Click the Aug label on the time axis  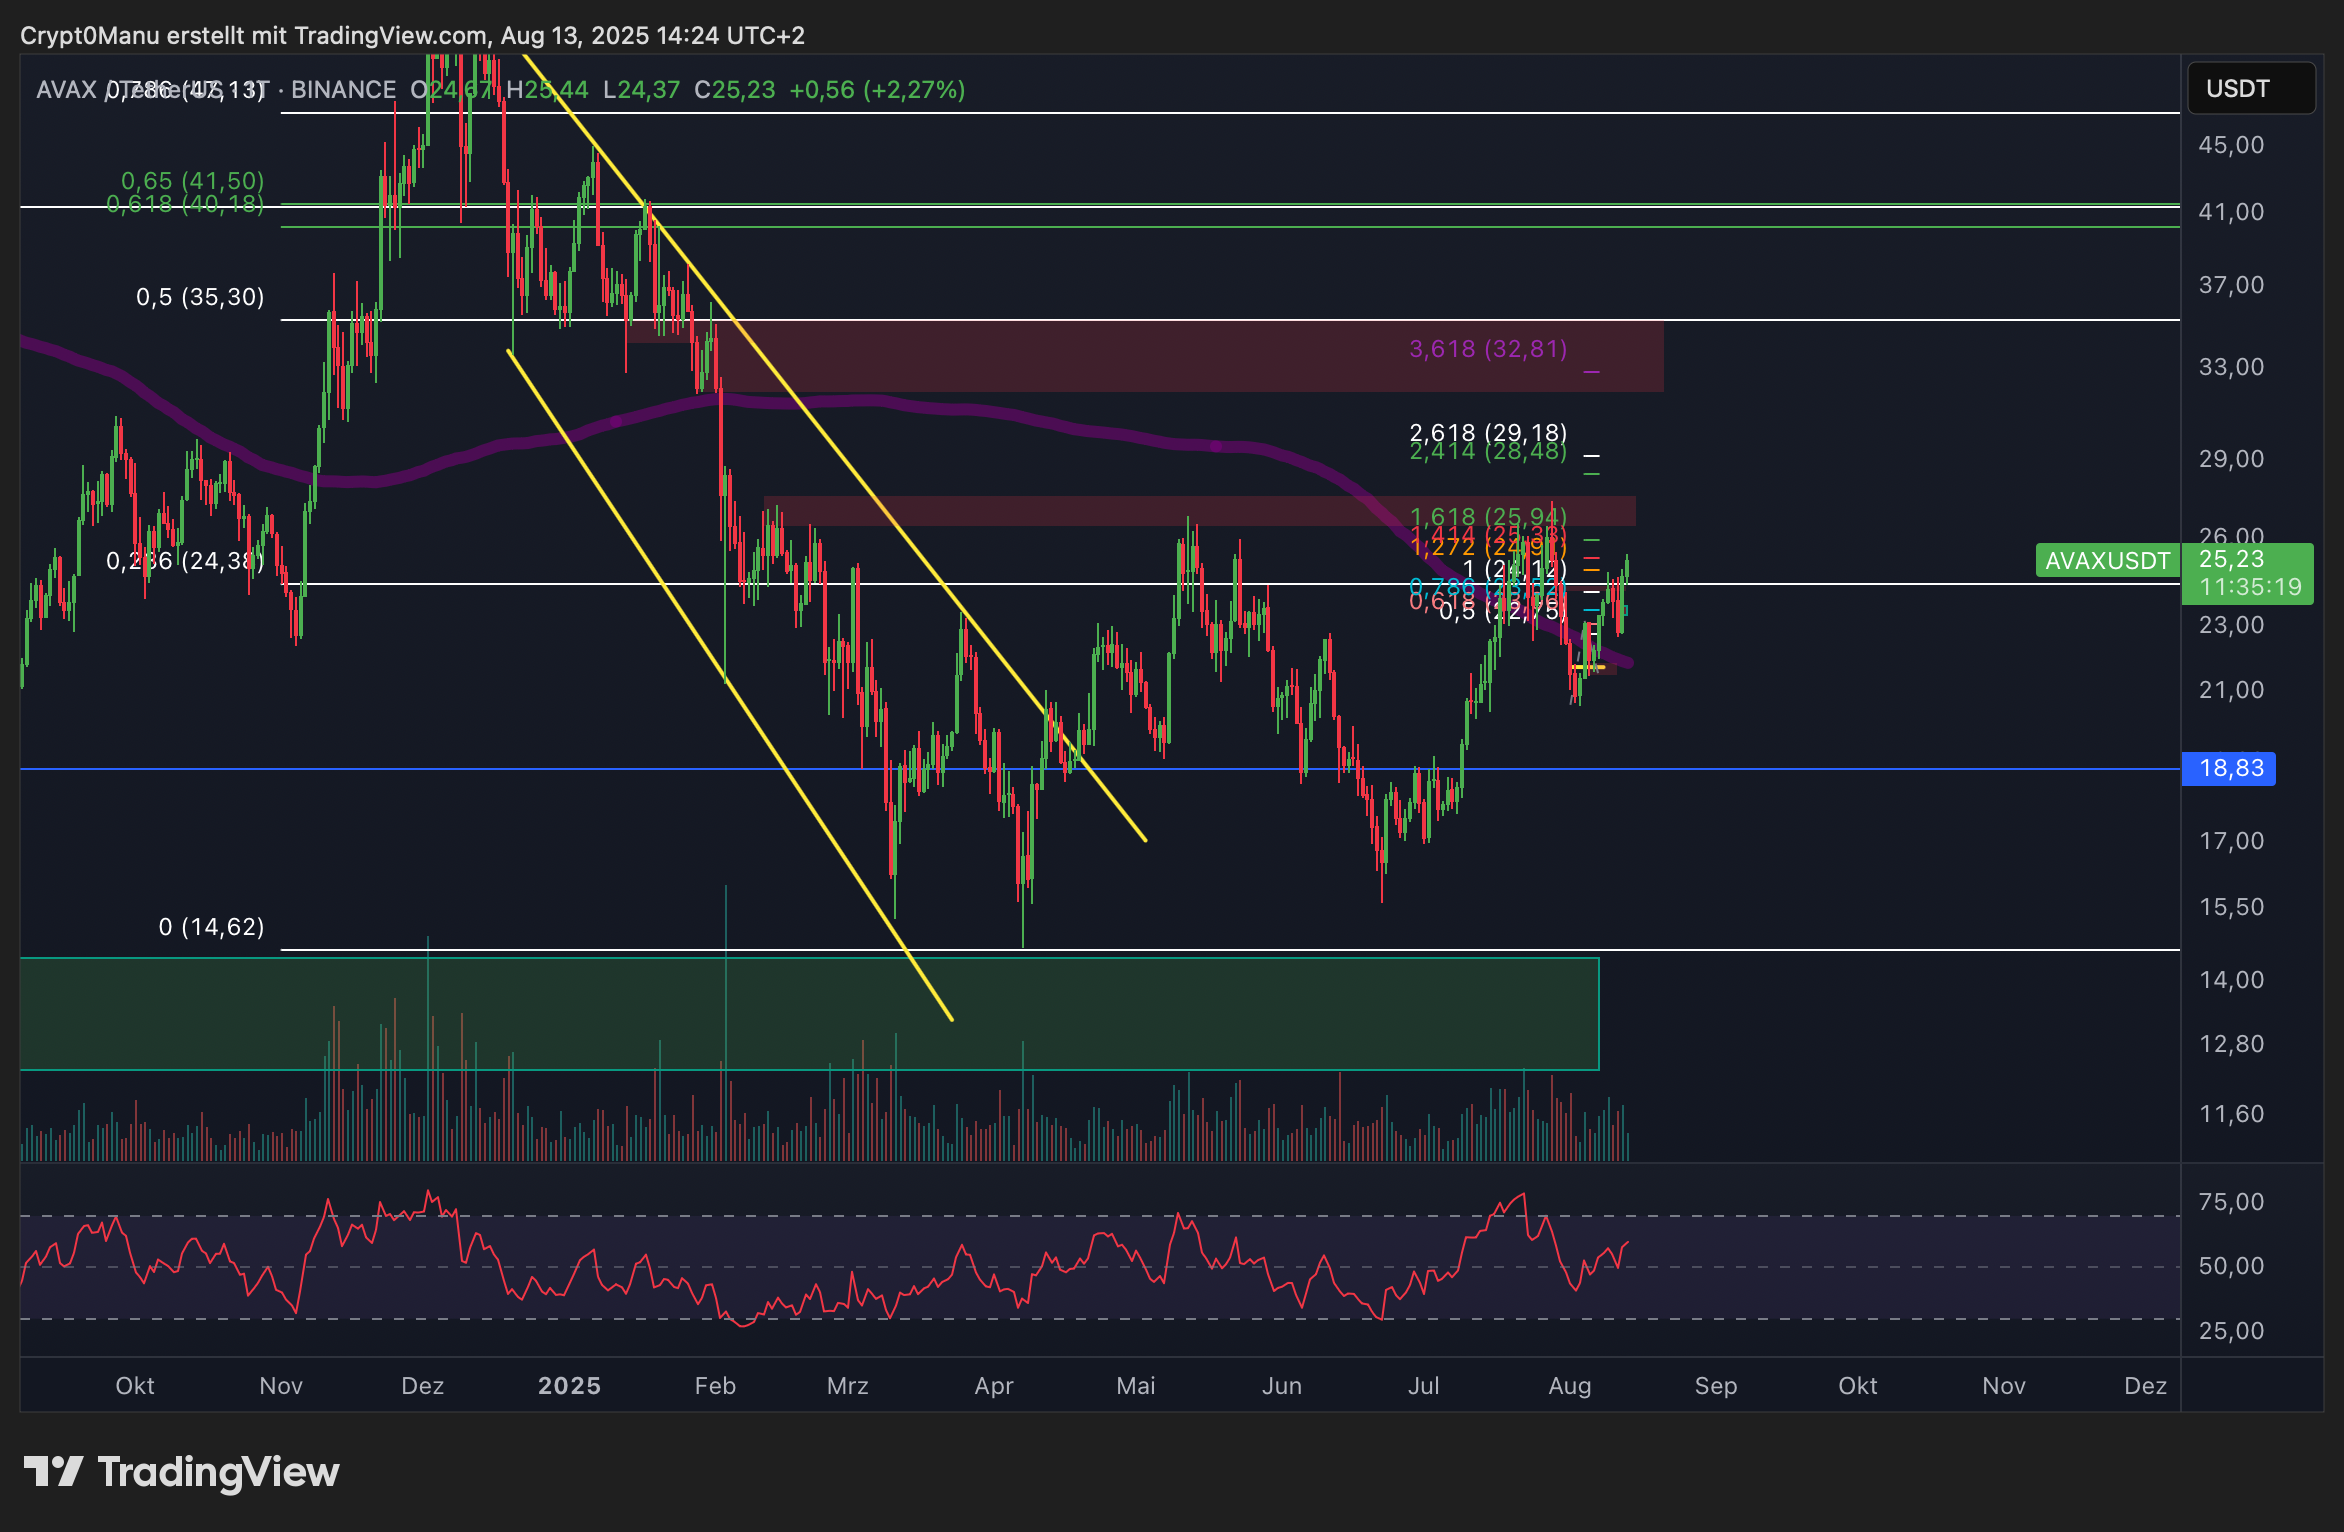(1569, 1385)
